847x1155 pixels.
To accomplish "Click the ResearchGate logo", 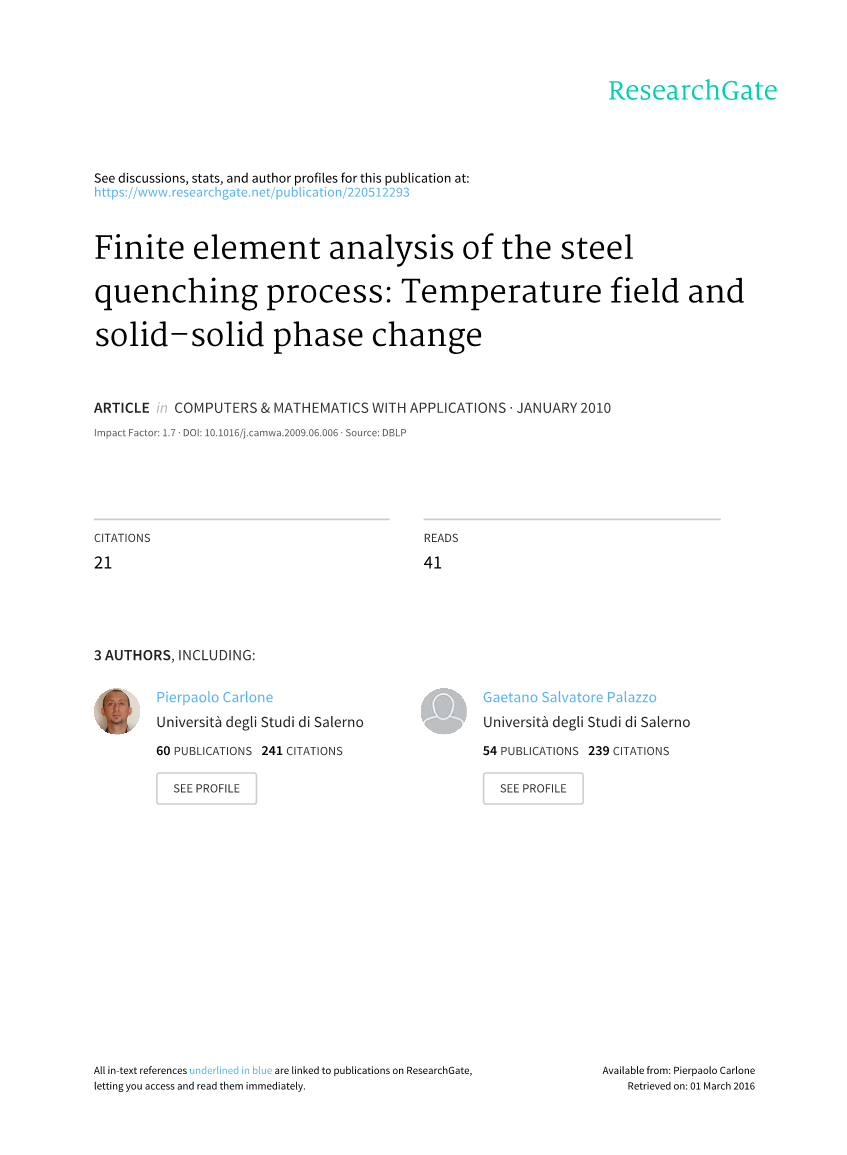I will click(x=692, y=91).
